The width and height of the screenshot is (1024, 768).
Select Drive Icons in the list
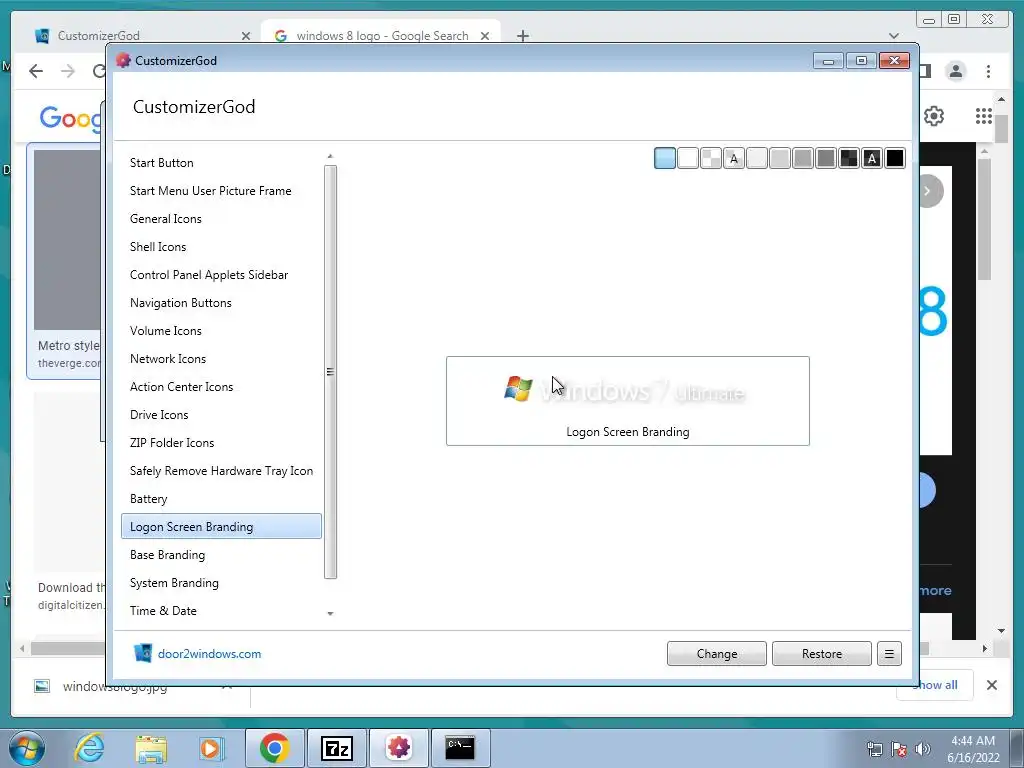pyautogui.click(x=221, y=415)
